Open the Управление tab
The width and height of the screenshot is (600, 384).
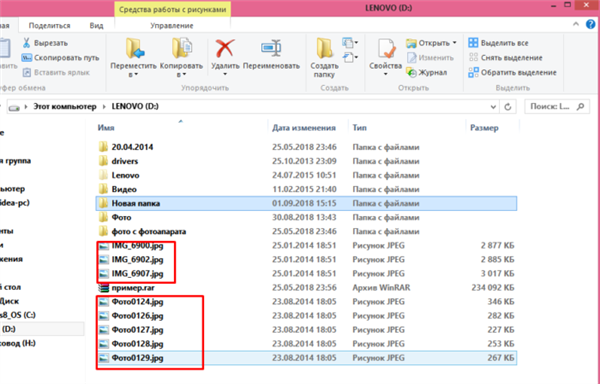[172, 26]
